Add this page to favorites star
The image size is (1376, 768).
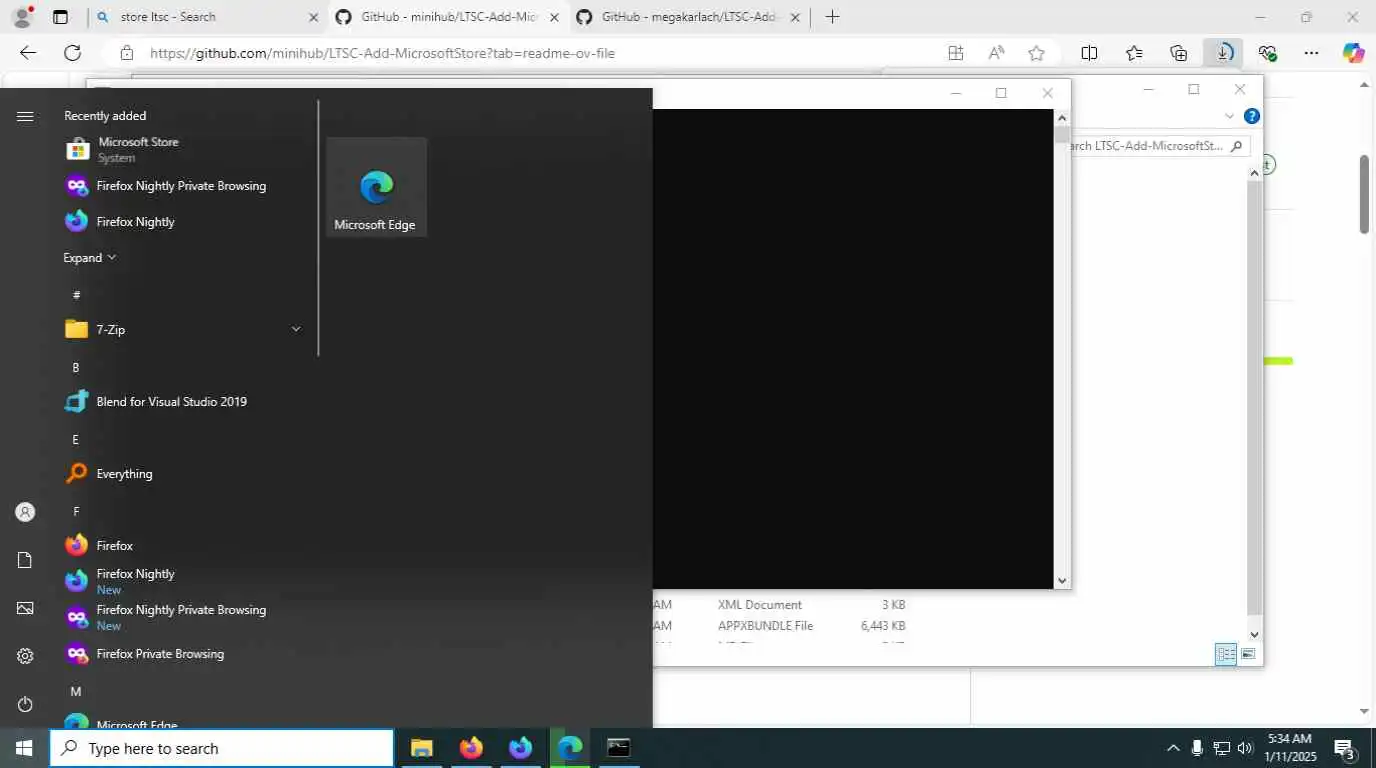(x=1037, y=53)
